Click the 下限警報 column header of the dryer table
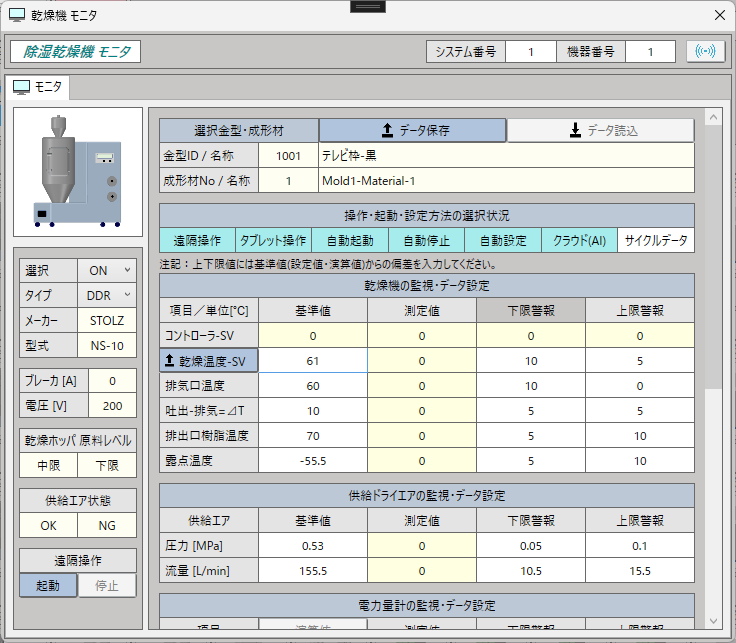Image resolution: width=736 pixels, height=643 pixels. [531, 310]
